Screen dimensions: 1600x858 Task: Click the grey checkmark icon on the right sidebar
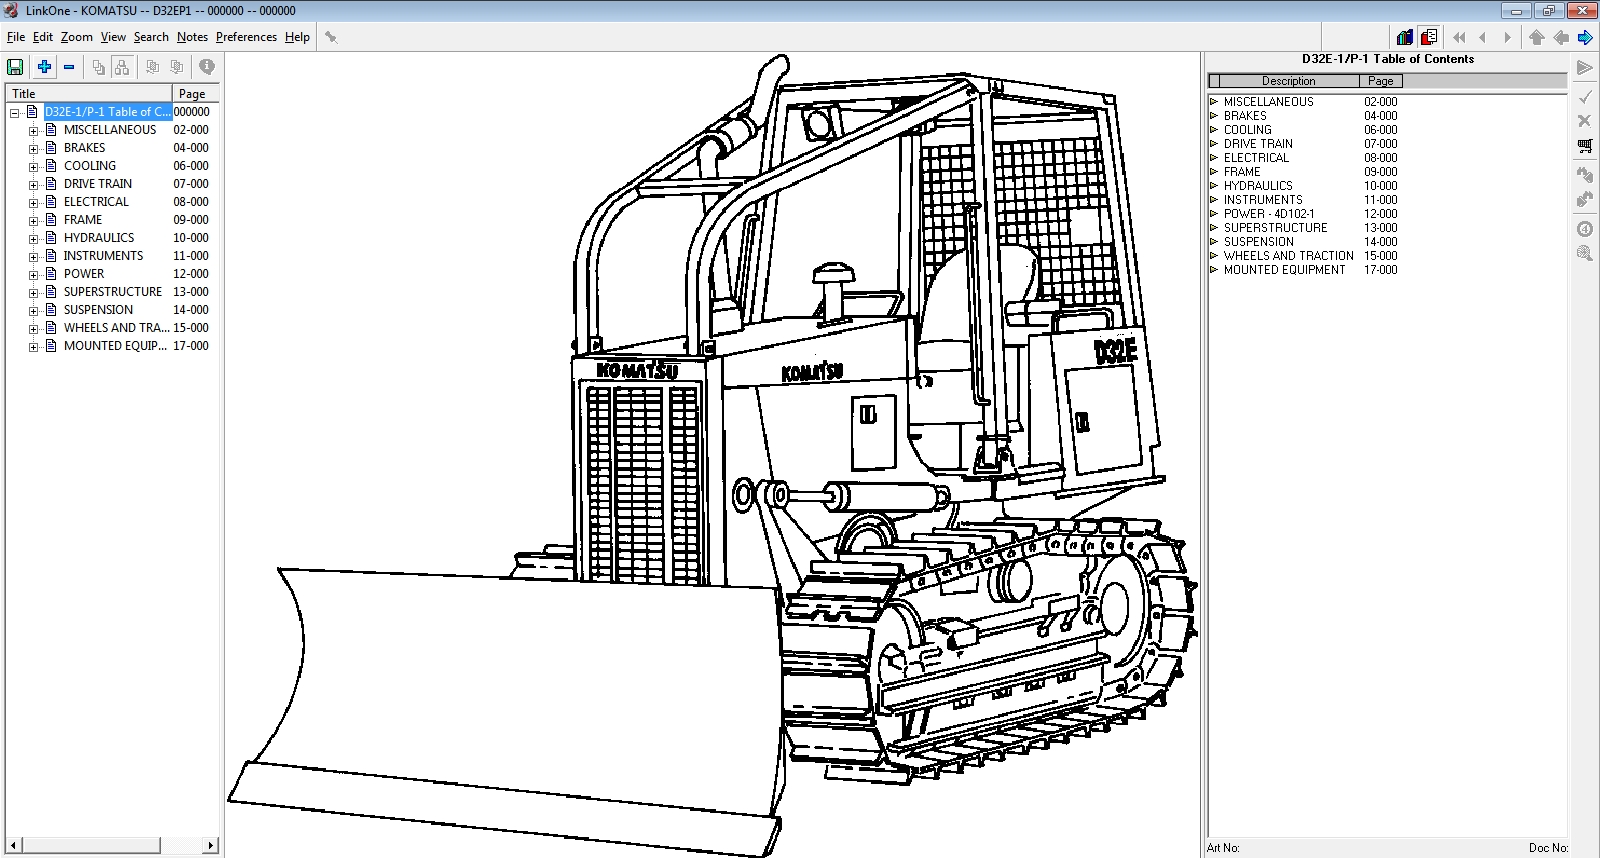tap(1585, 97)
